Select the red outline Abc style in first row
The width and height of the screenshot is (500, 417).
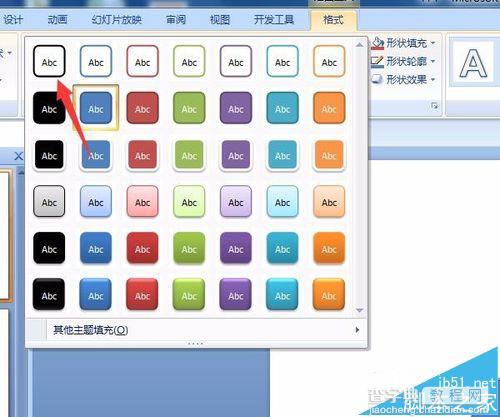[142, 61]
